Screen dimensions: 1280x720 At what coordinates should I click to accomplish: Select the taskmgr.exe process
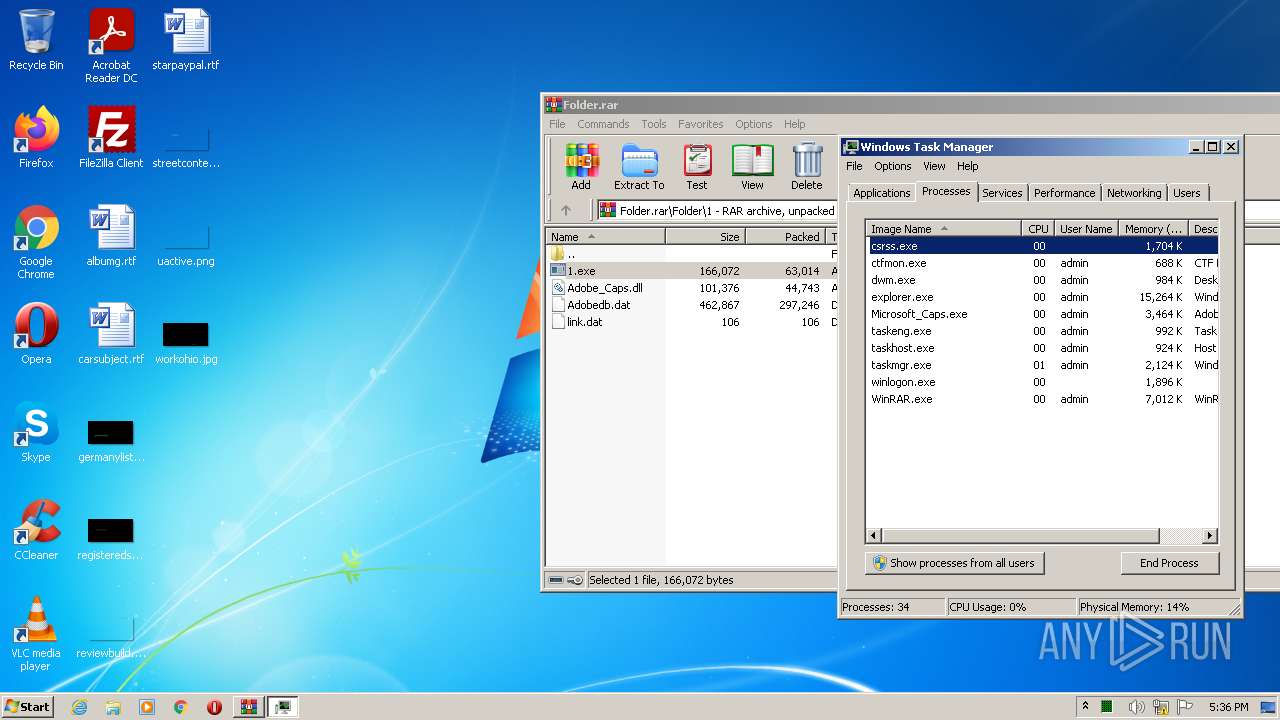tap(1042, 365)
